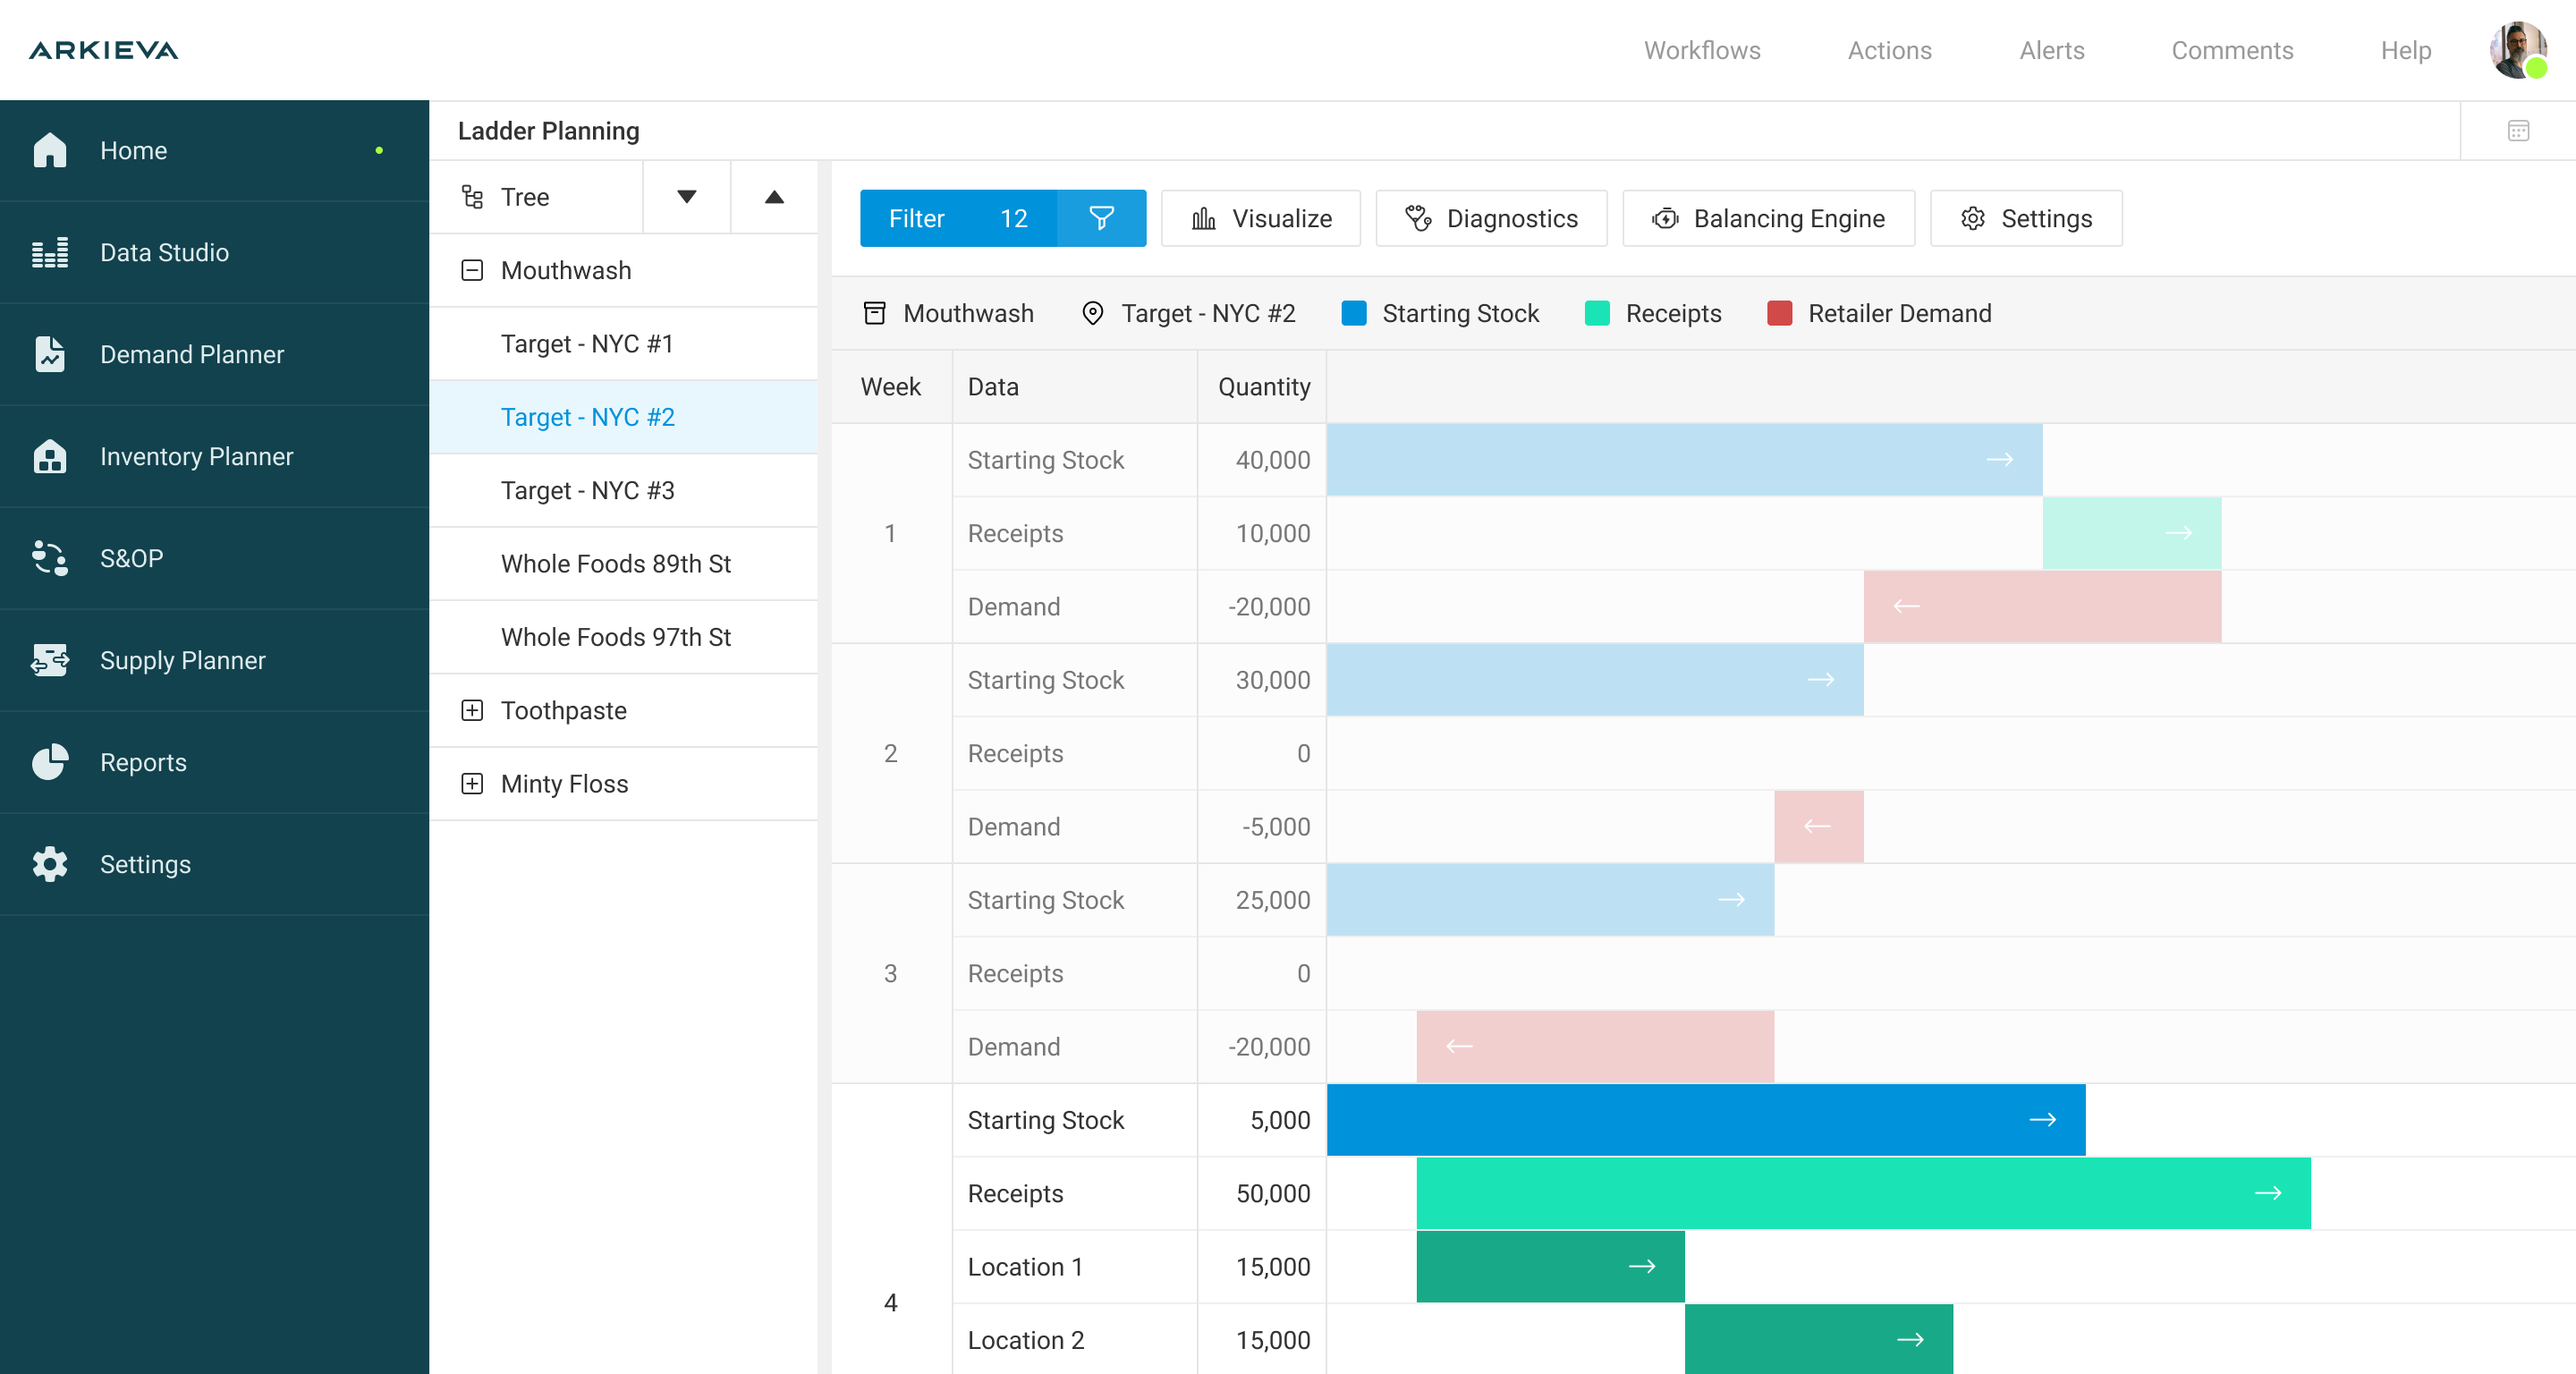The image size is (2576, 1374).
Task: Open user profile avatar
Action: [x=2517, y=50]
